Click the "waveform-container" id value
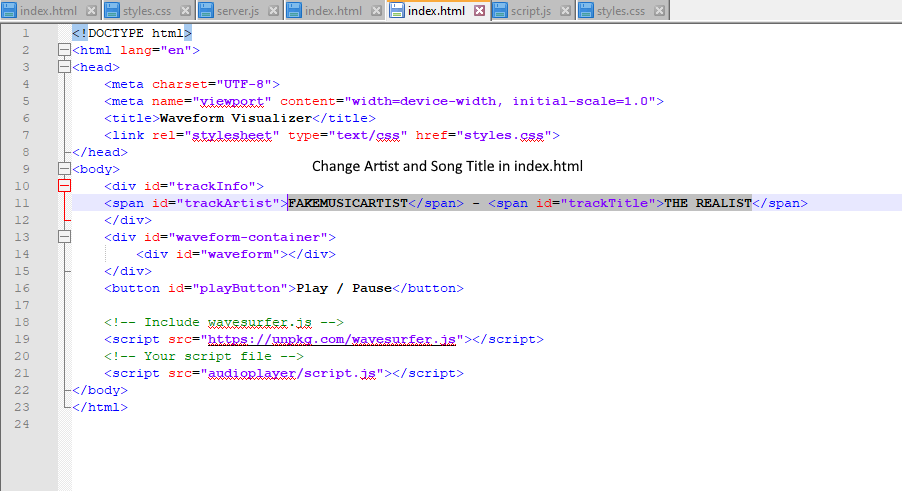The image size is (902, 491). 248,237
